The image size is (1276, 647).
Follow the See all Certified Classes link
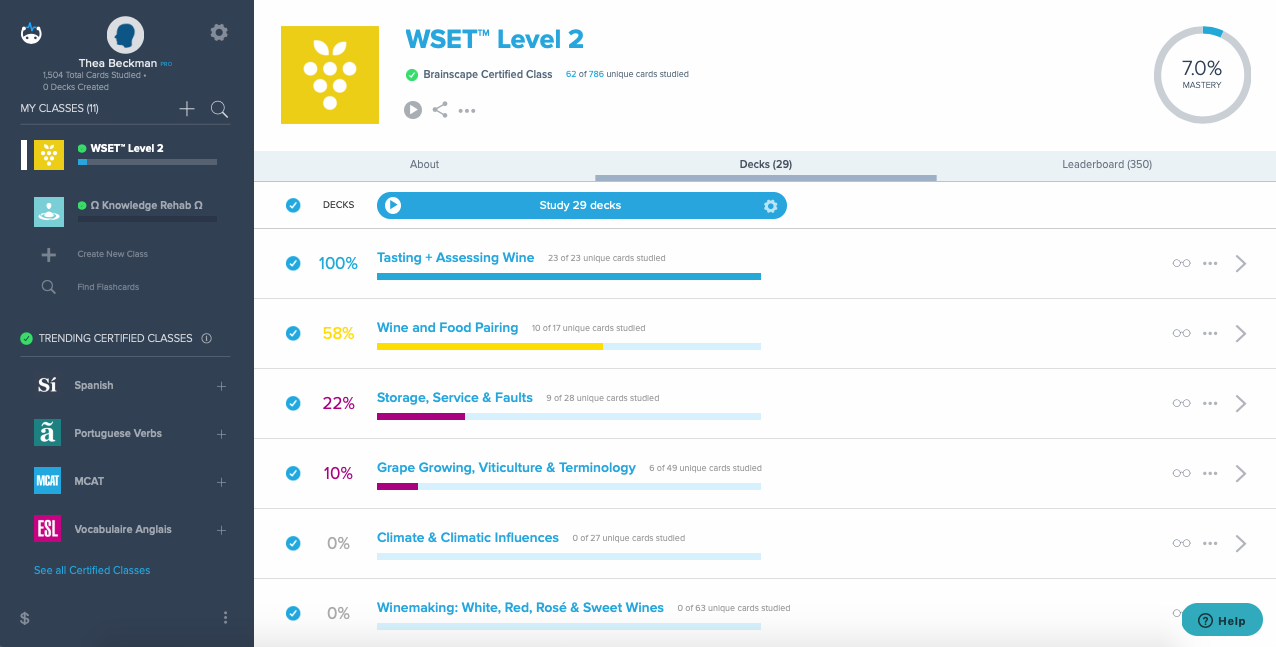(x=91, y=570)
